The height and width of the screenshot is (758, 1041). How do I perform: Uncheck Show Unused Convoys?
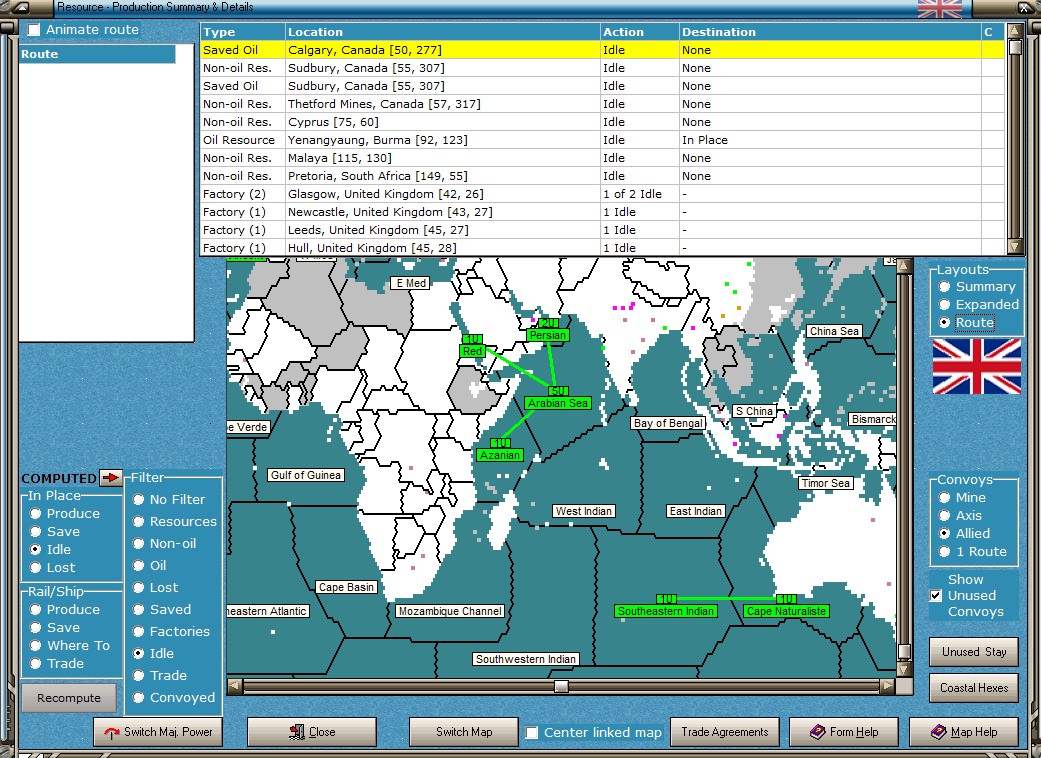coord(935,595)
